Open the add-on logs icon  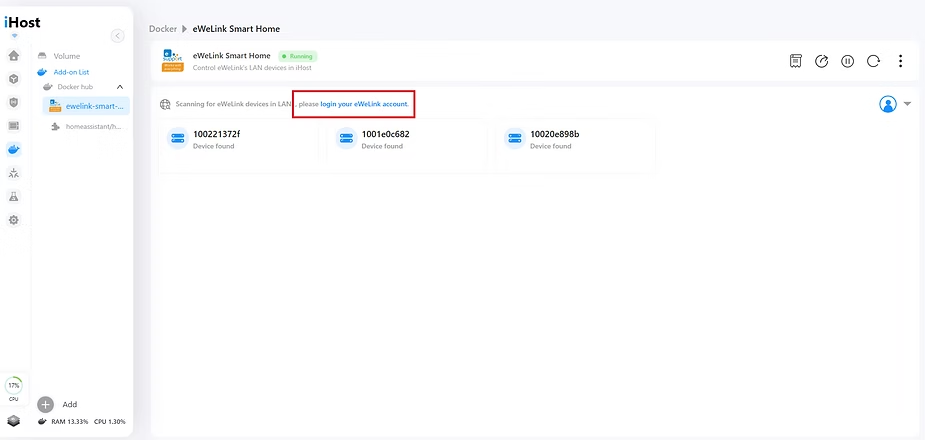(x=795, y=61)
